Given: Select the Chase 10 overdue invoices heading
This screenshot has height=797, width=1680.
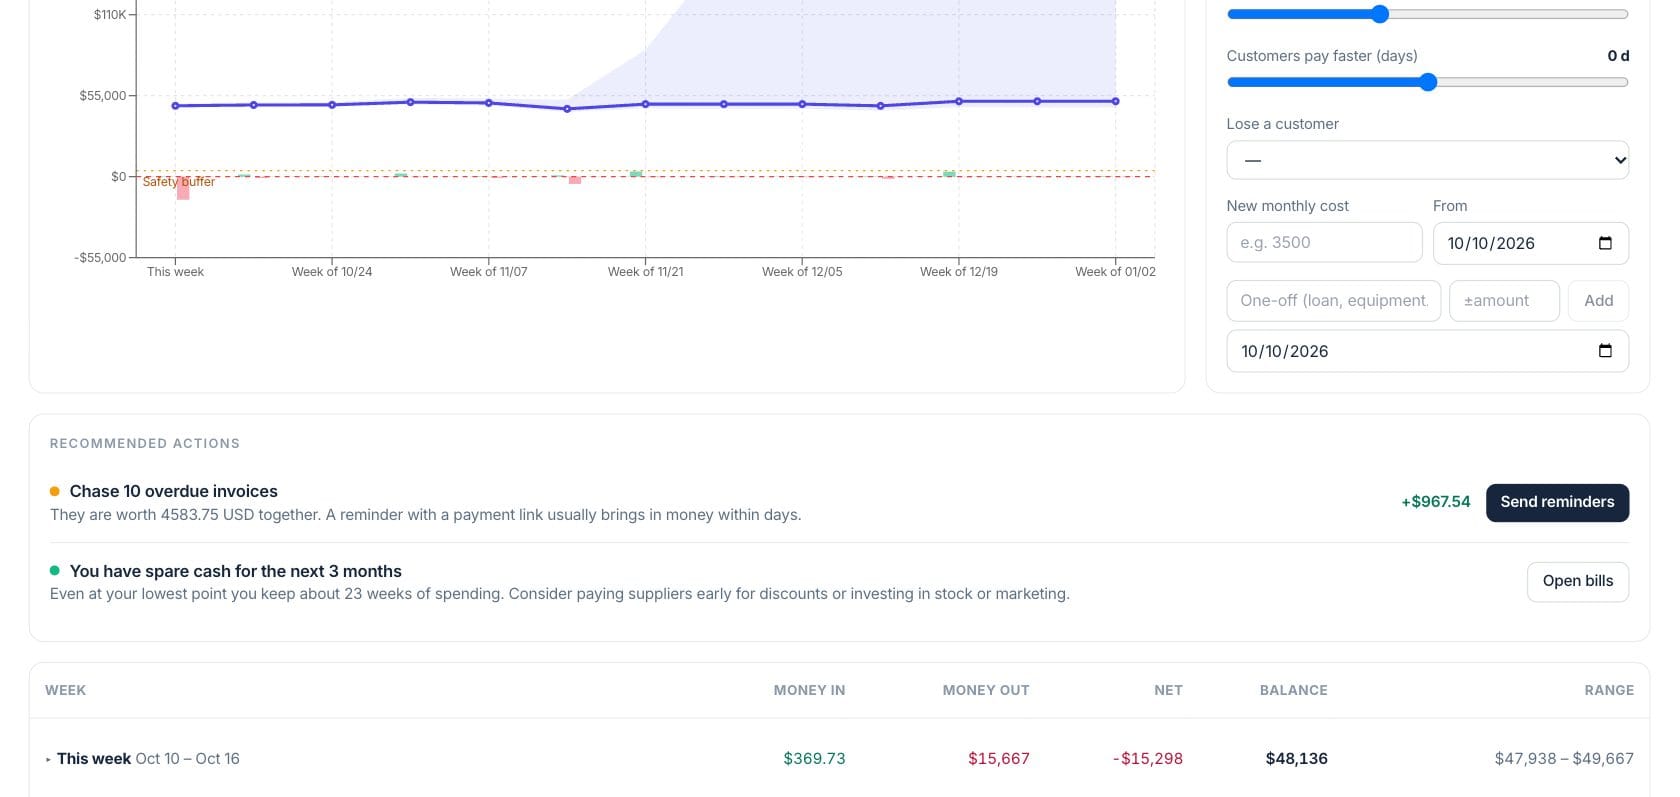Looking at the screenshot, I should click(174, 491).
